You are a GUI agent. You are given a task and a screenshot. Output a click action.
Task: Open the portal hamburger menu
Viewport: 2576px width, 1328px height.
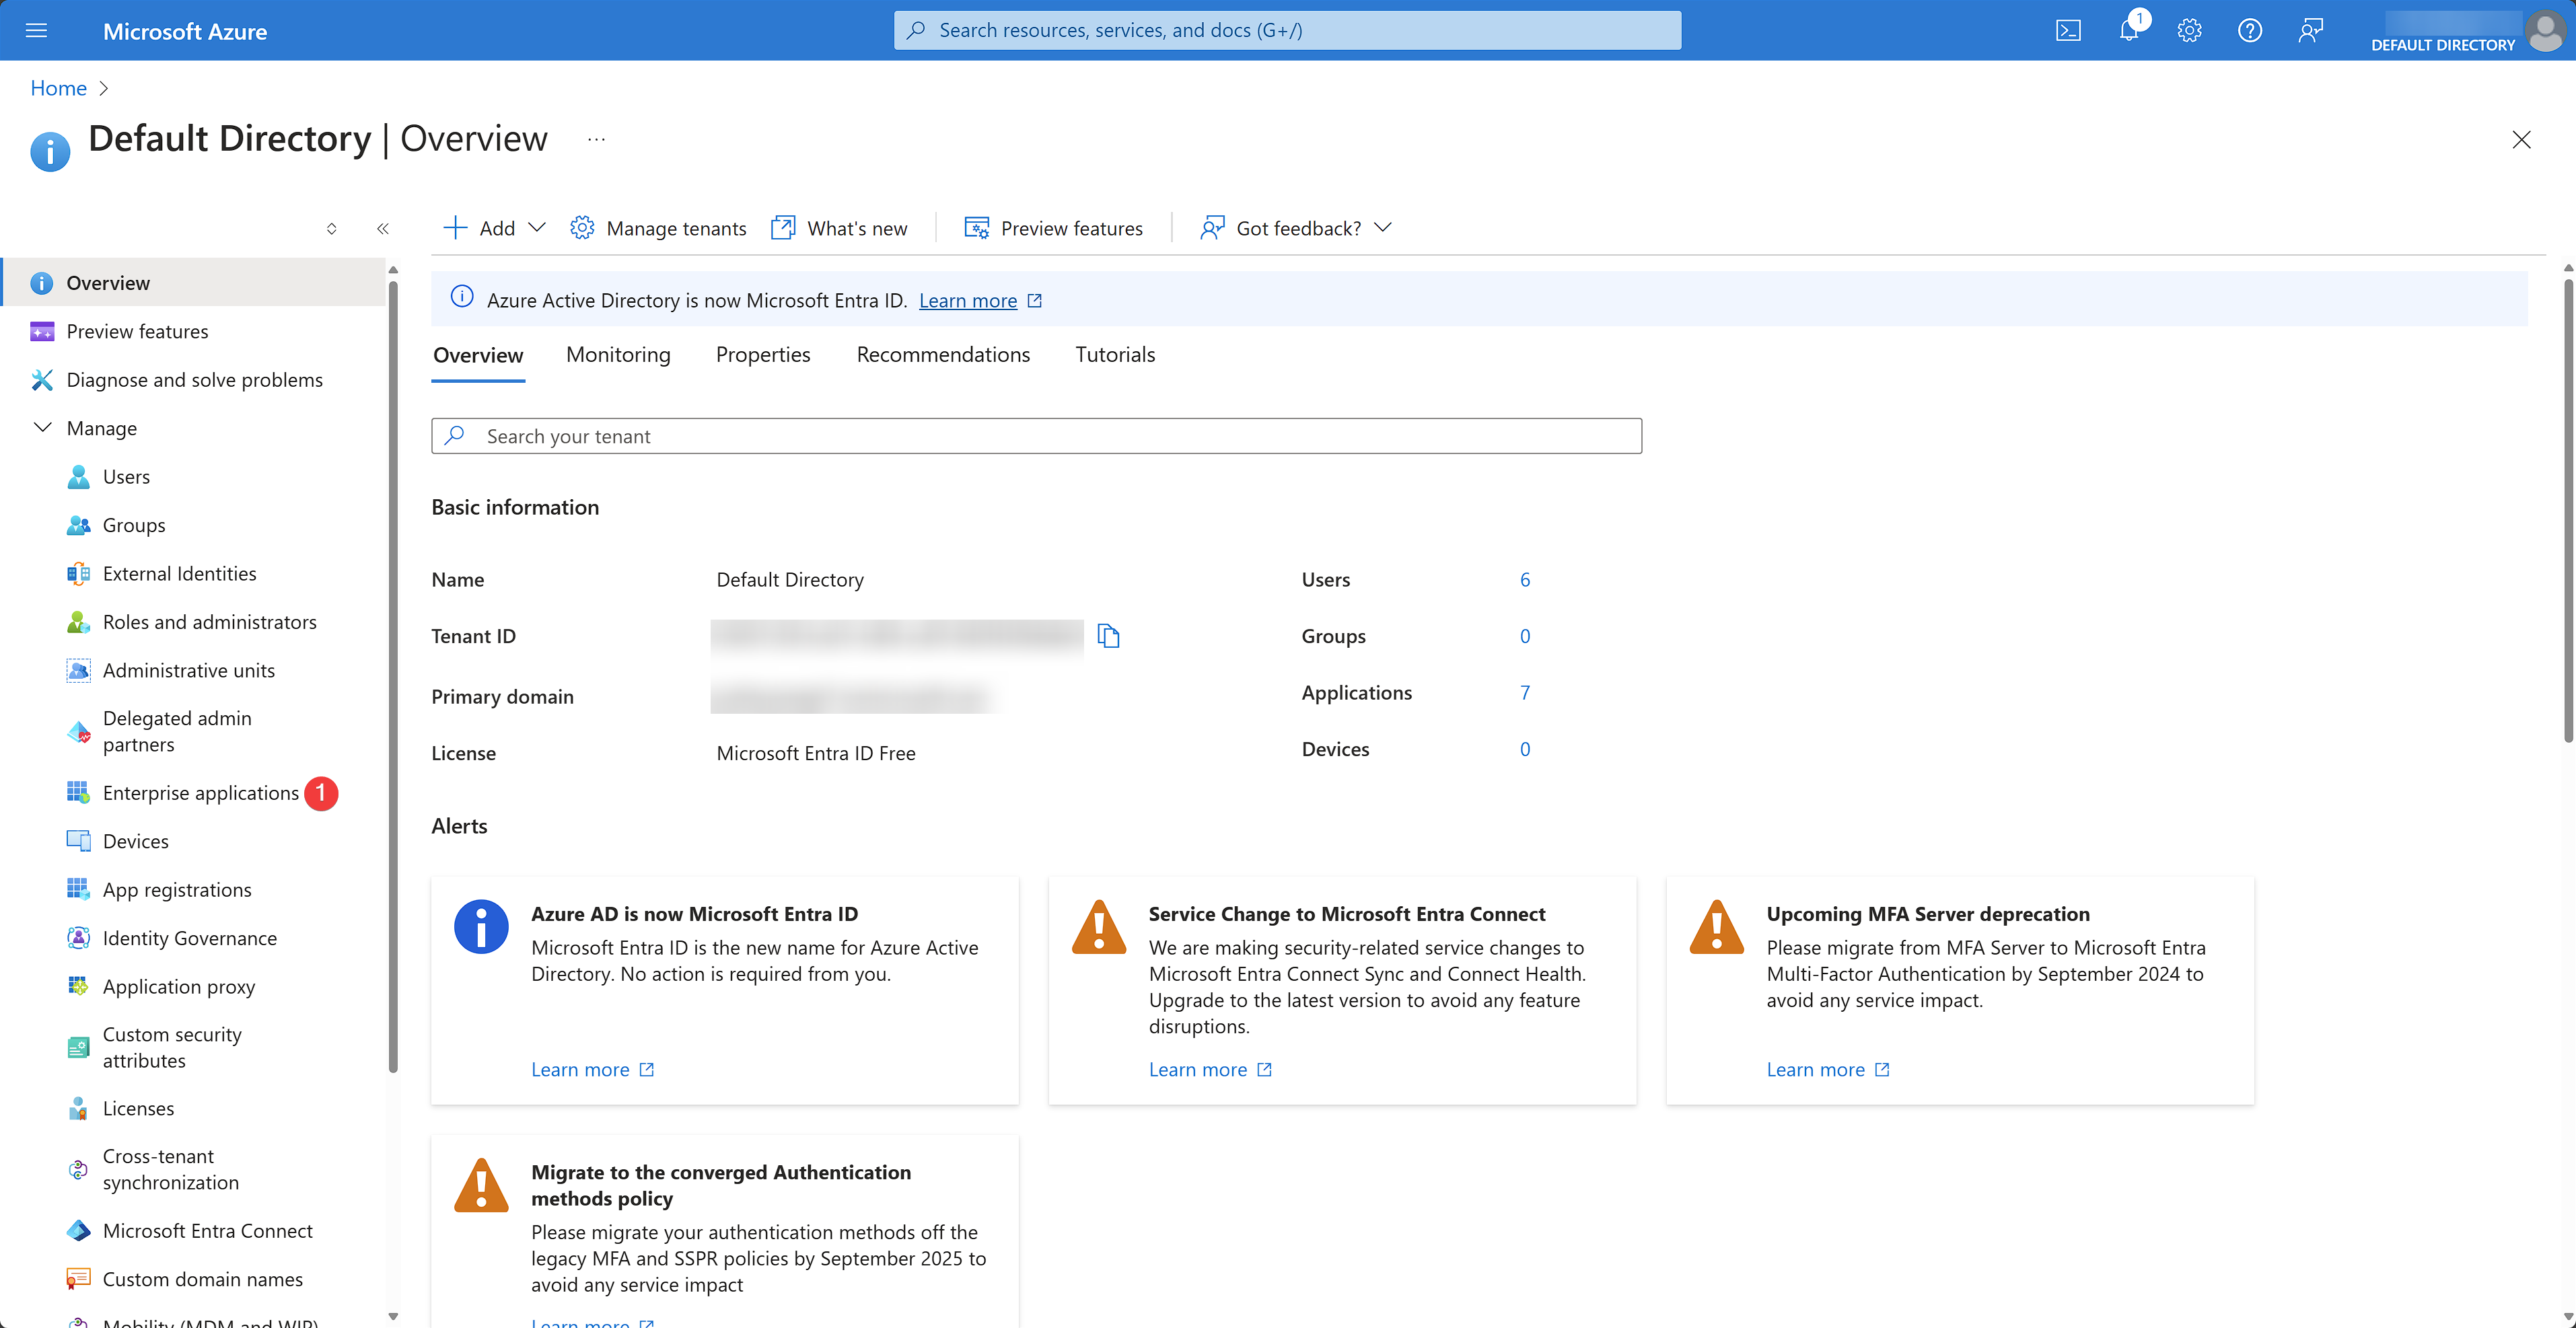36,30
